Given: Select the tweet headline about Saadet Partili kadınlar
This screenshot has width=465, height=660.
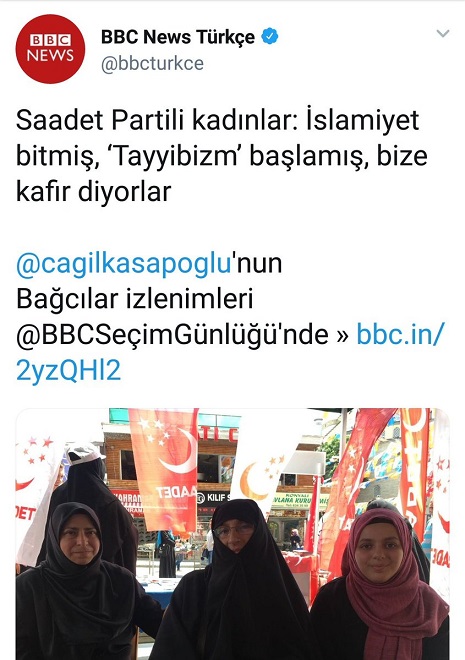Looking at the screenshot, I should click(x=222, y=156).
